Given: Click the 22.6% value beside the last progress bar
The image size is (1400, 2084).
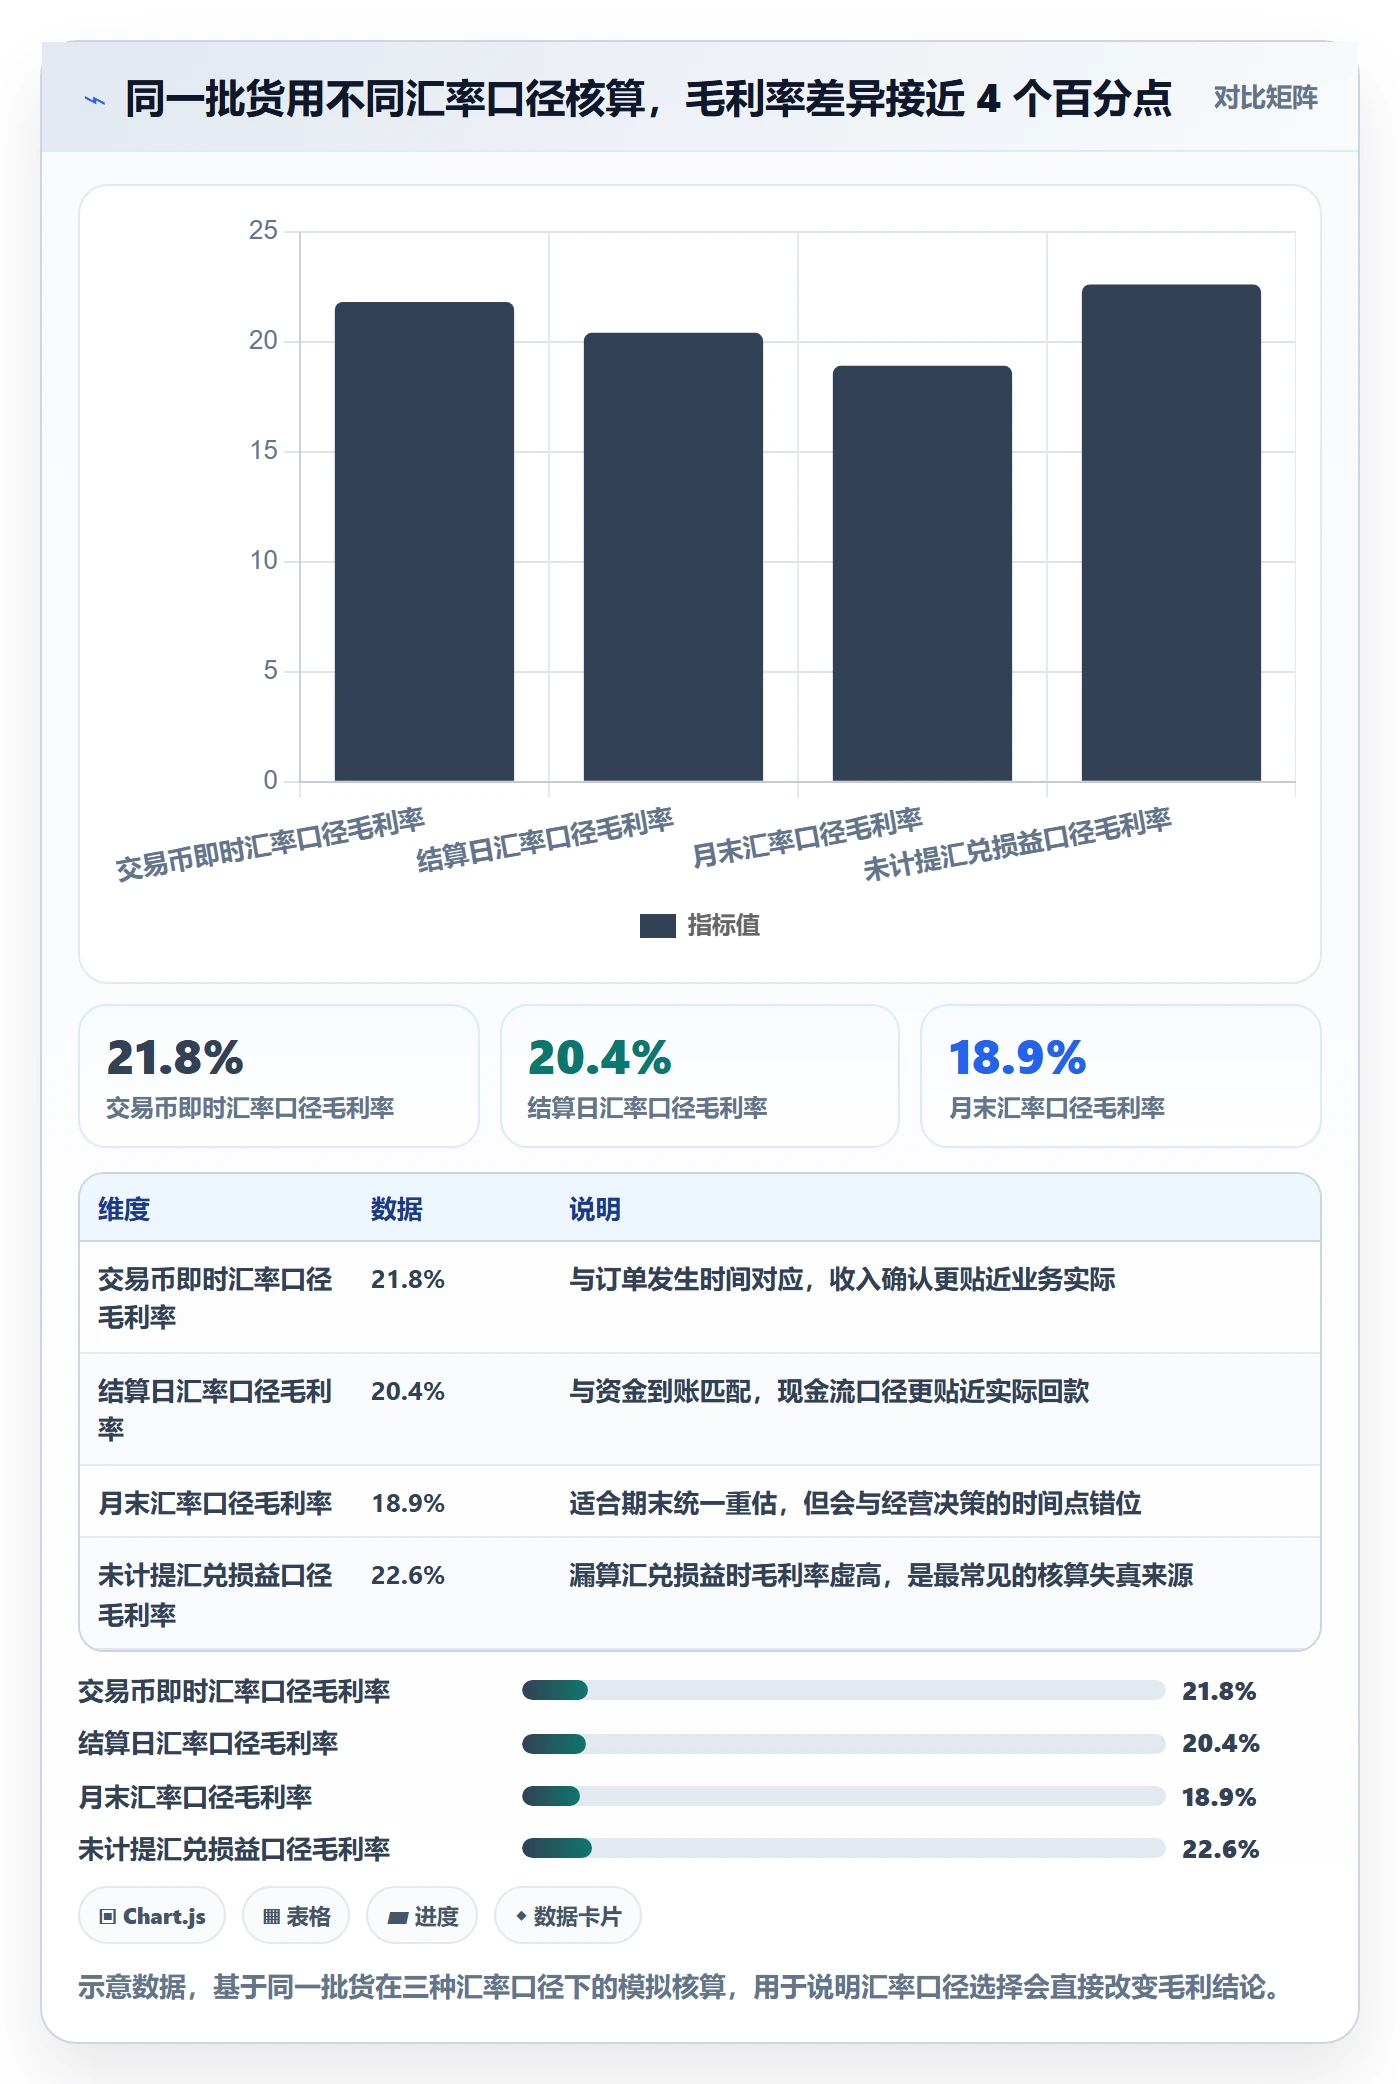Looking at the screenshot, I should pyautogui.click(x=1220, y=1849).
